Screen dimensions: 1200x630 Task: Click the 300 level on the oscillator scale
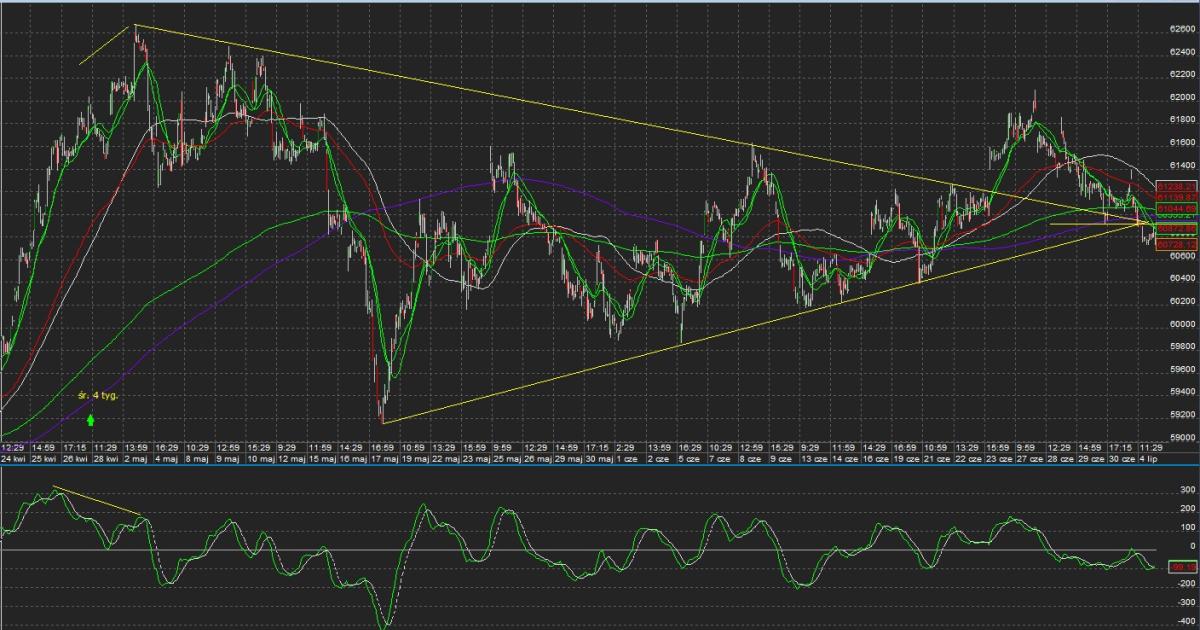pos(1187,490)
